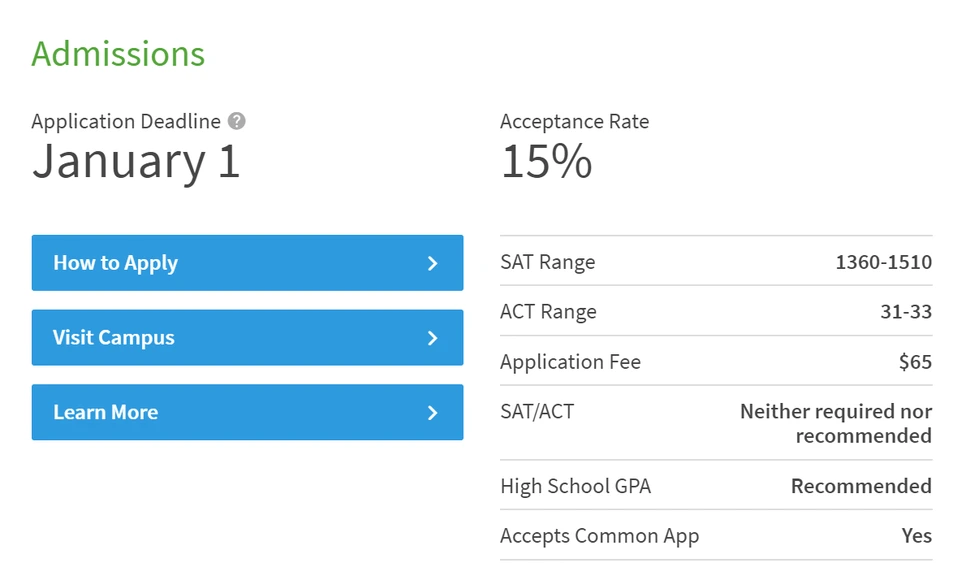Click the Application Deadline label
This screenshot has width=966, height=563.
click(x=126, y=121)
